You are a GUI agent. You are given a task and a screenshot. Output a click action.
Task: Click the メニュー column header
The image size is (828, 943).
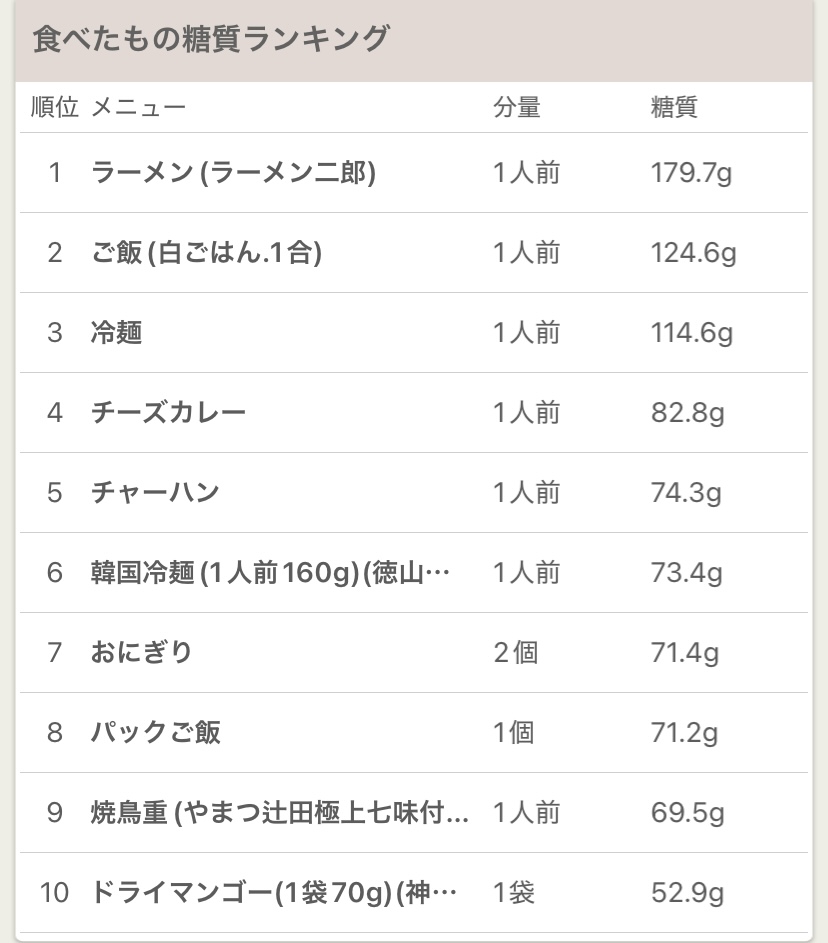(x=138, y=108)
